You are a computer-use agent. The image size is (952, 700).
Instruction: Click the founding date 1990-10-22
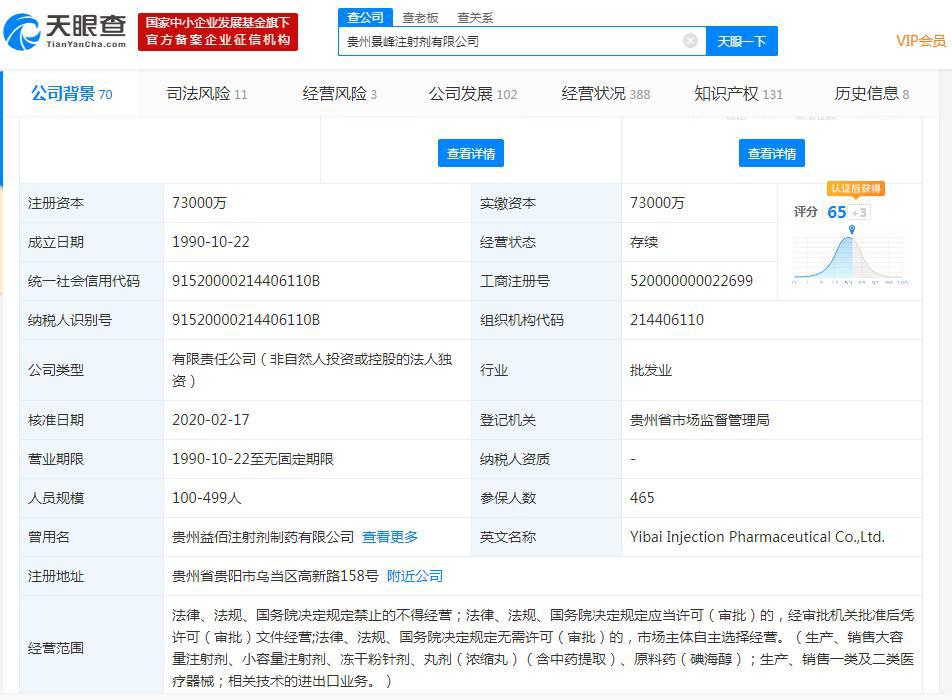coord(211,242)
